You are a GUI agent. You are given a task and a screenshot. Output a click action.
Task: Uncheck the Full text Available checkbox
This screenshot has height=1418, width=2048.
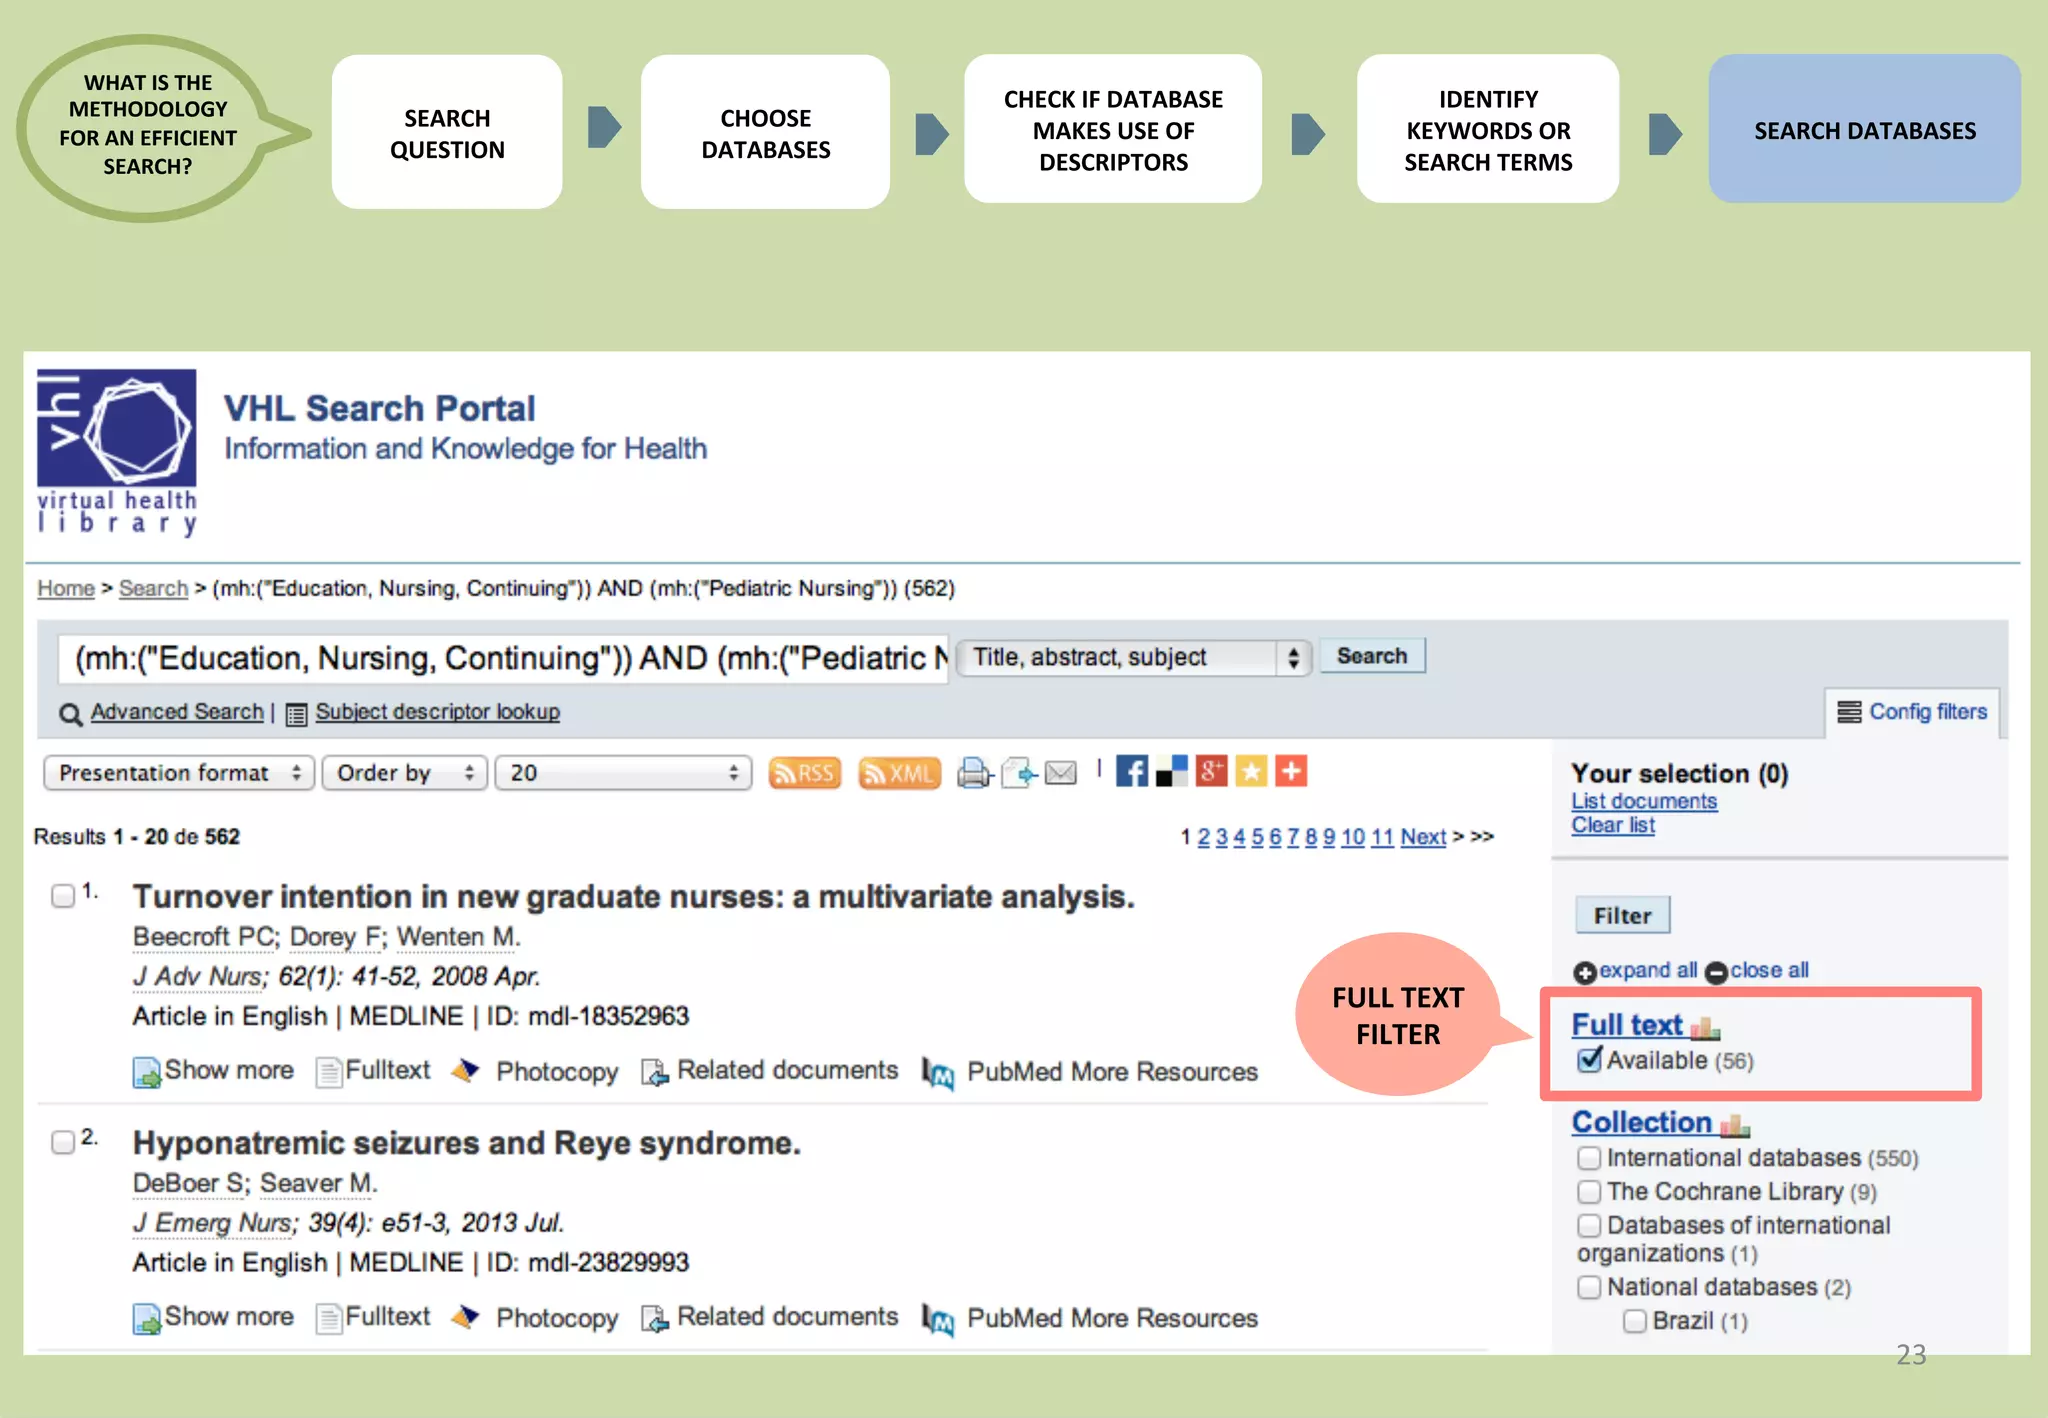pos(1589,1059)
